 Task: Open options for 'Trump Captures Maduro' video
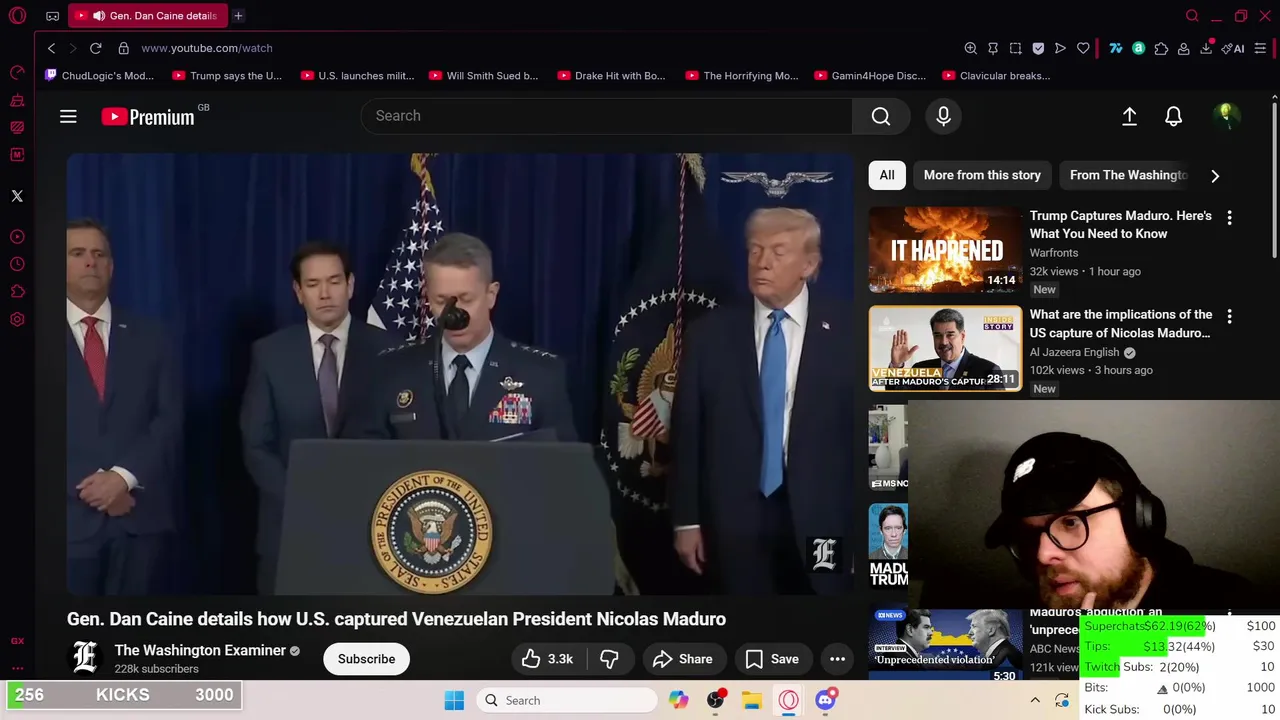1229,217
